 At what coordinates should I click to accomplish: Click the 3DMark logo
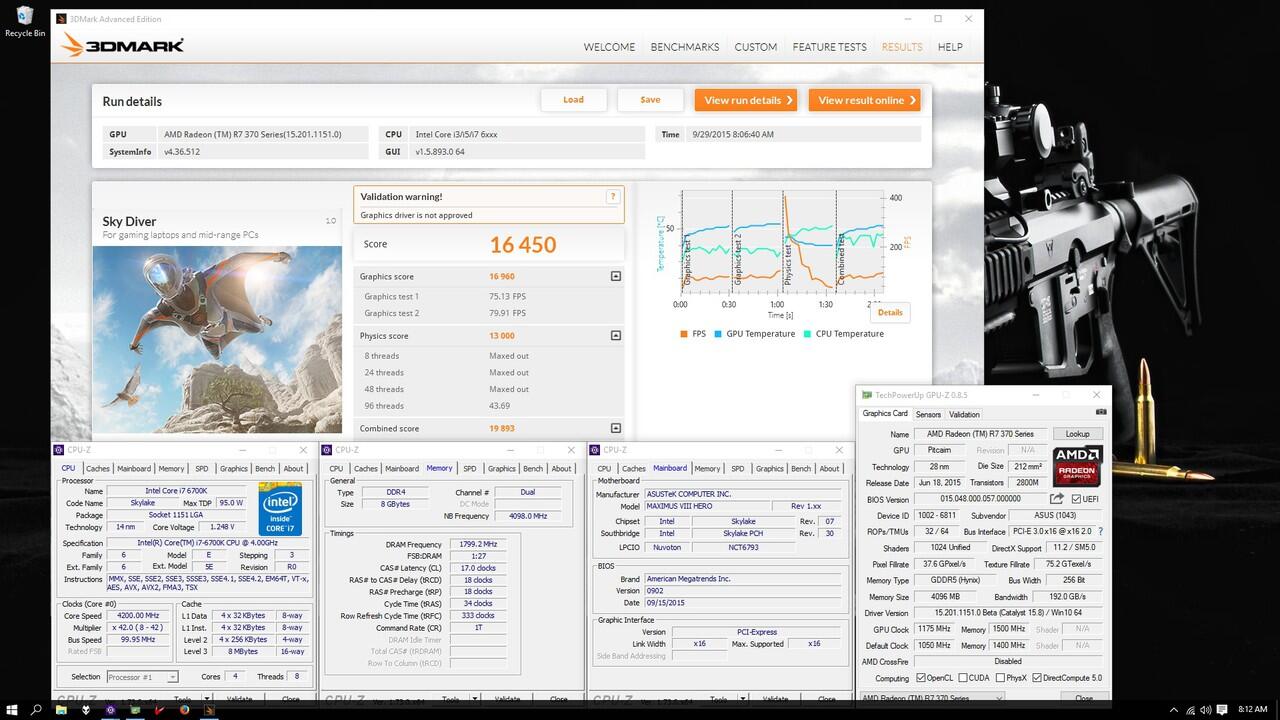tap(122, 46)
